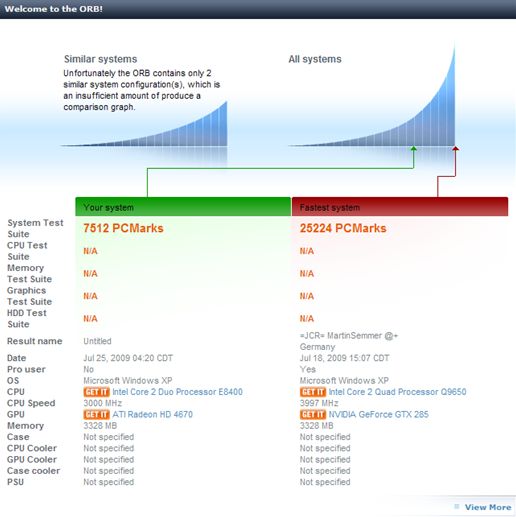
Task: Click Not specified in GPU Cooler row for Your system
Action: point(109,460)
